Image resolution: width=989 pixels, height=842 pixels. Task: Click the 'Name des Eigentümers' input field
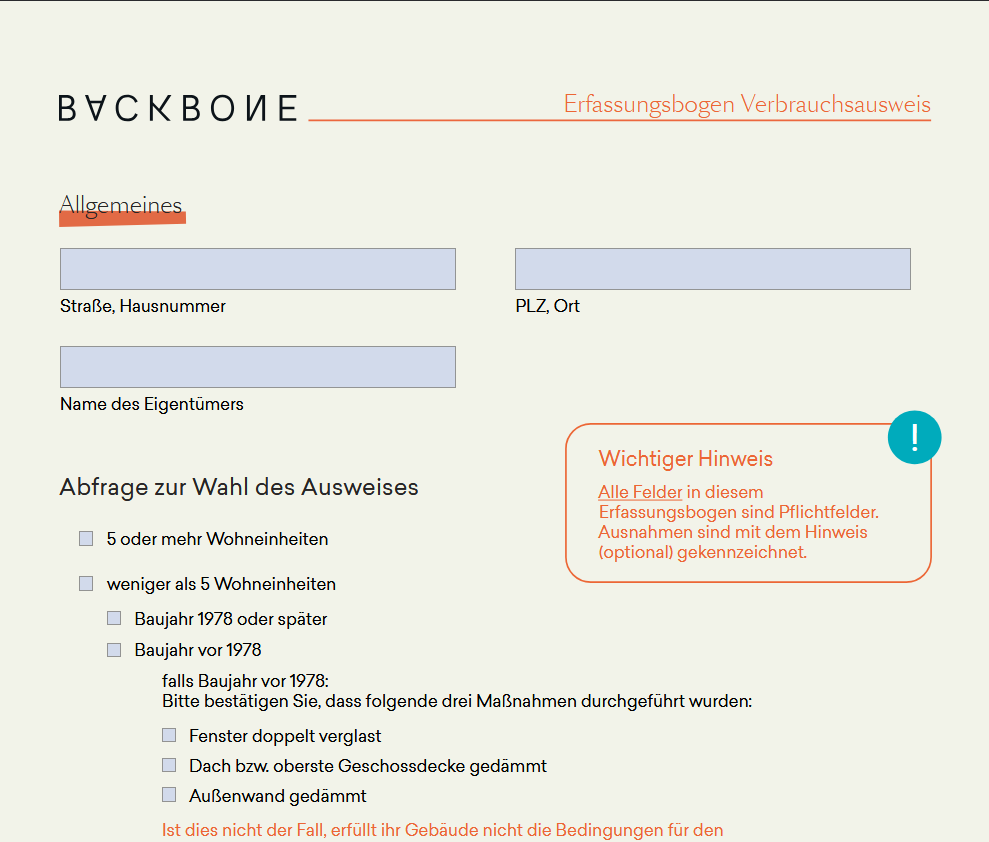[x=257, y=366]
